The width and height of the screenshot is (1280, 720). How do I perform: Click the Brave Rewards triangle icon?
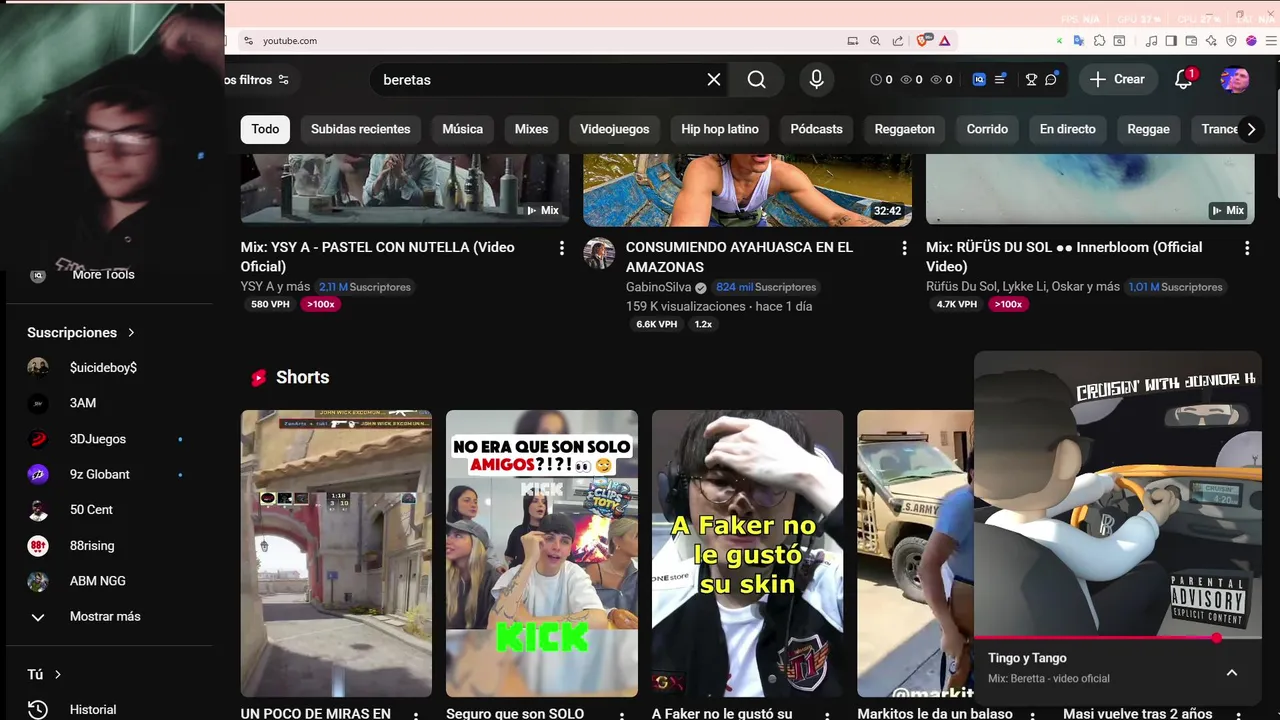[x=944, y=41]
